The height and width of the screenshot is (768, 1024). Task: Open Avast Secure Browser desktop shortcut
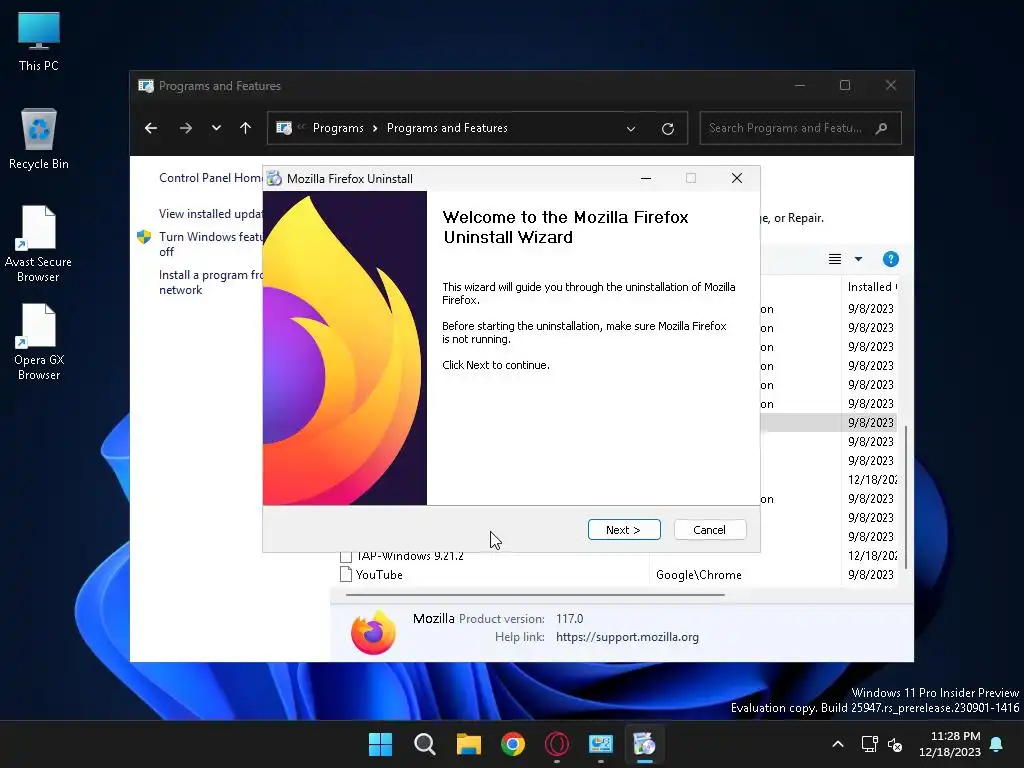point(39,244)
